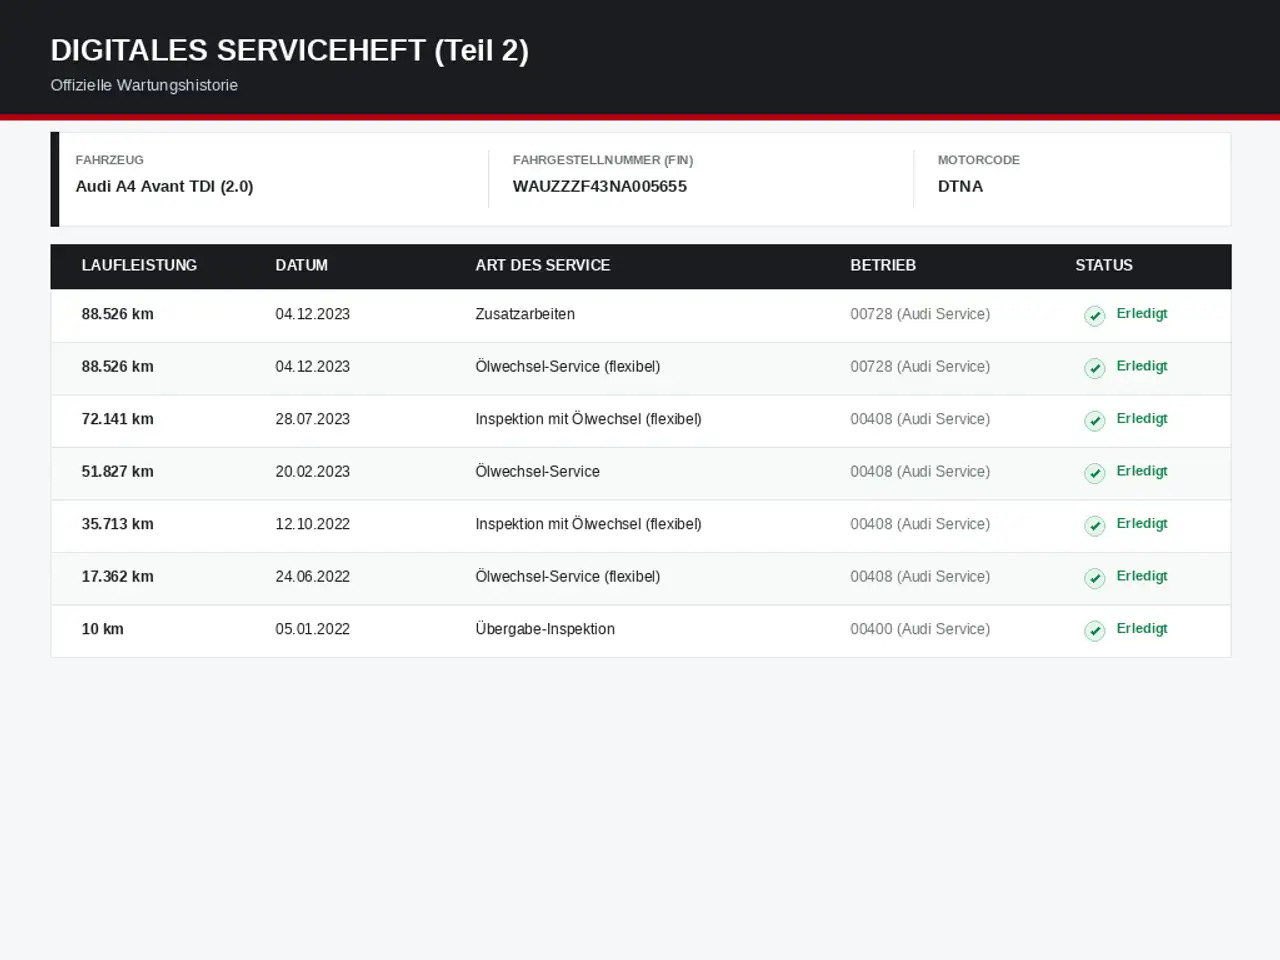Click the checkmark icon for Übergabe-Inspektion
1280x960 pixels.
[x=1095, y=631]
